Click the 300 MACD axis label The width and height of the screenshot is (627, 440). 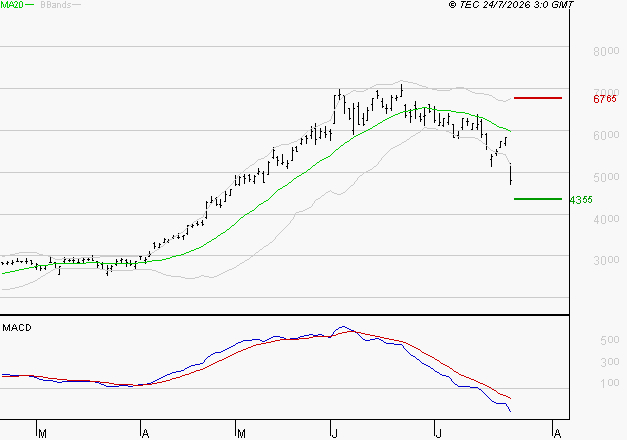pyautogui.click(x=610, y=362)
